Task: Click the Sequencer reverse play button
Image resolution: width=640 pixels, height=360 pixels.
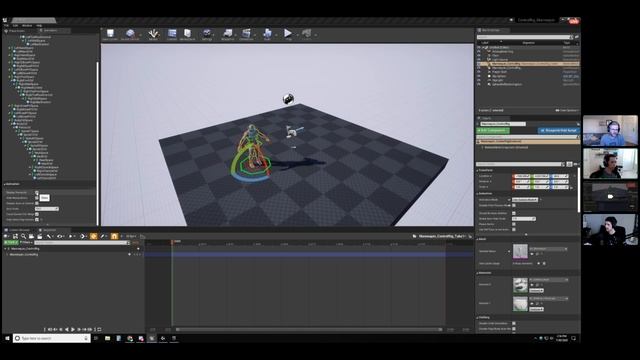Action: 67,329
